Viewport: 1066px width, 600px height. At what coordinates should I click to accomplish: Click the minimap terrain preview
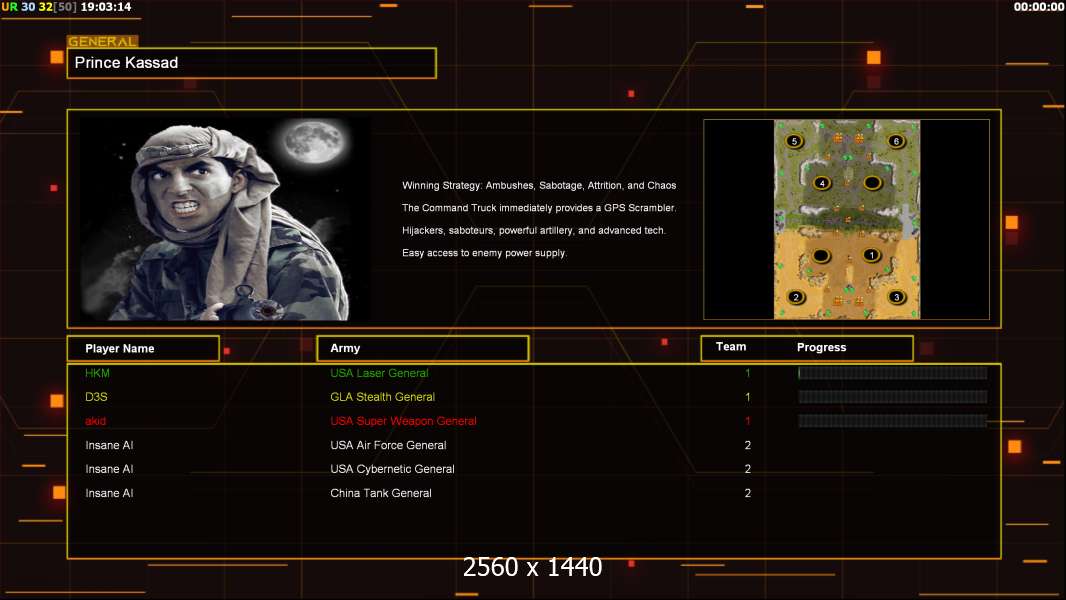click(x=846, y=219)
